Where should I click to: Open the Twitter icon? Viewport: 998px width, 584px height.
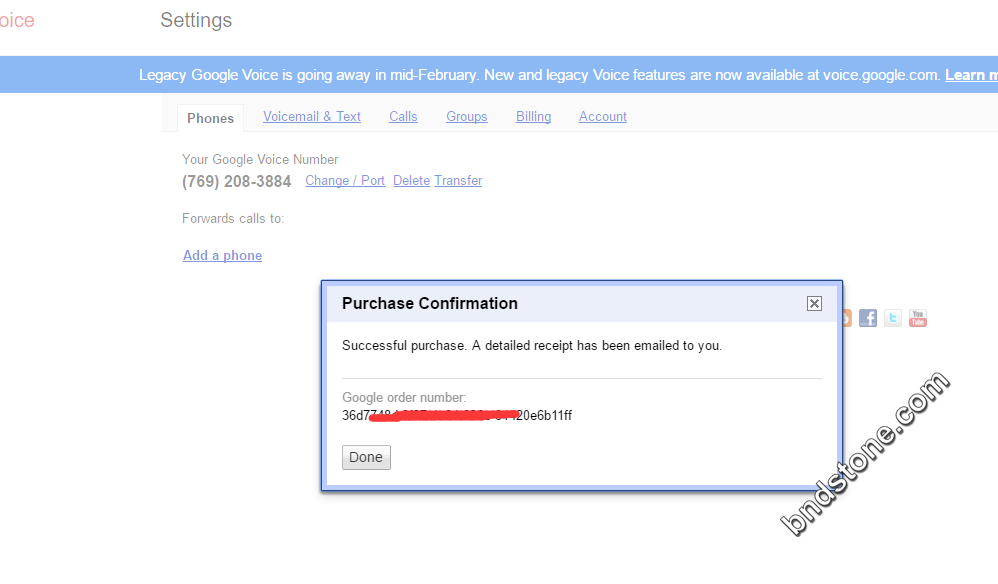(892, 318)
